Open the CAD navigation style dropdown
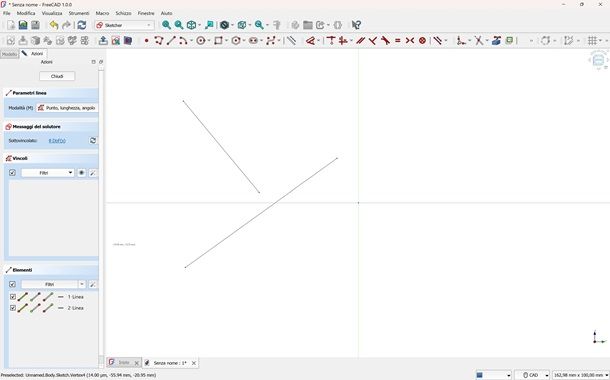This screenshot has width=610, height=380. point(532,375)
